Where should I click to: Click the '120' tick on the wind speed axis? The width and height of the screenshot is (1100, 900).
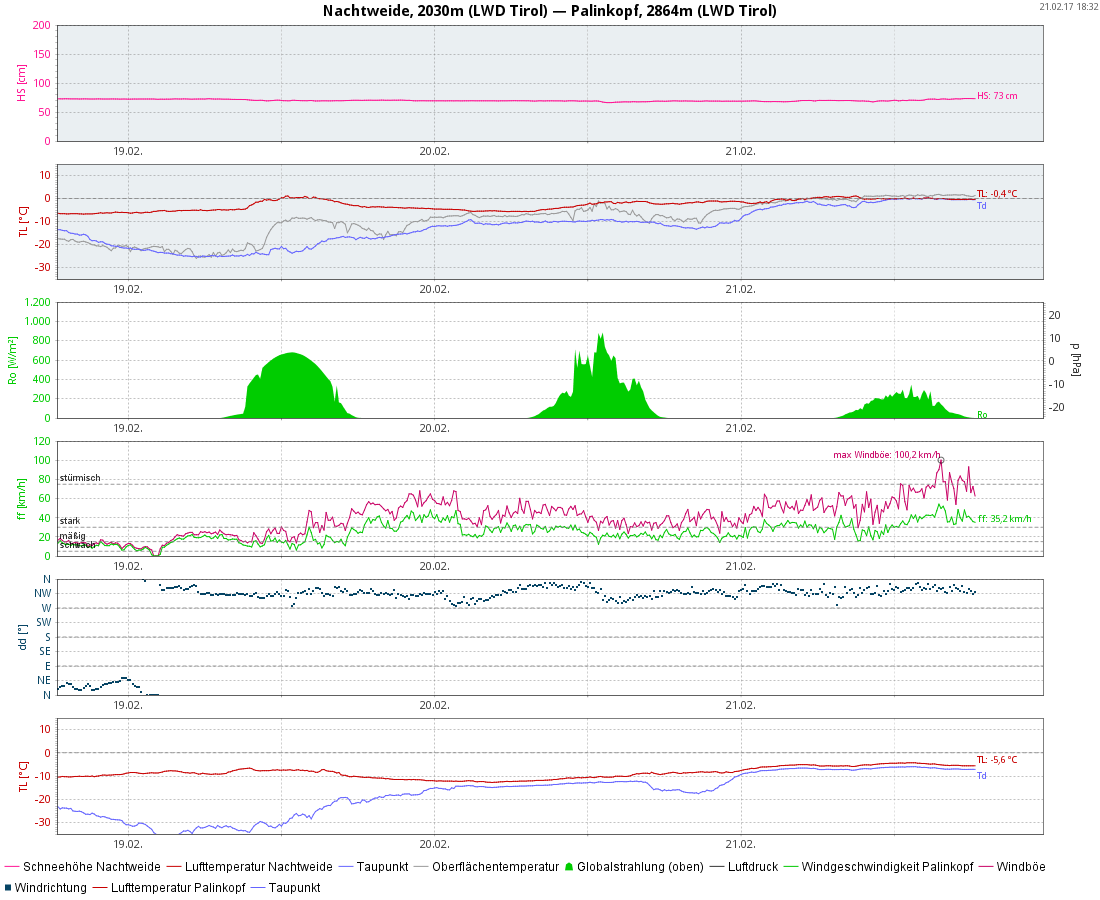point(42,441)
